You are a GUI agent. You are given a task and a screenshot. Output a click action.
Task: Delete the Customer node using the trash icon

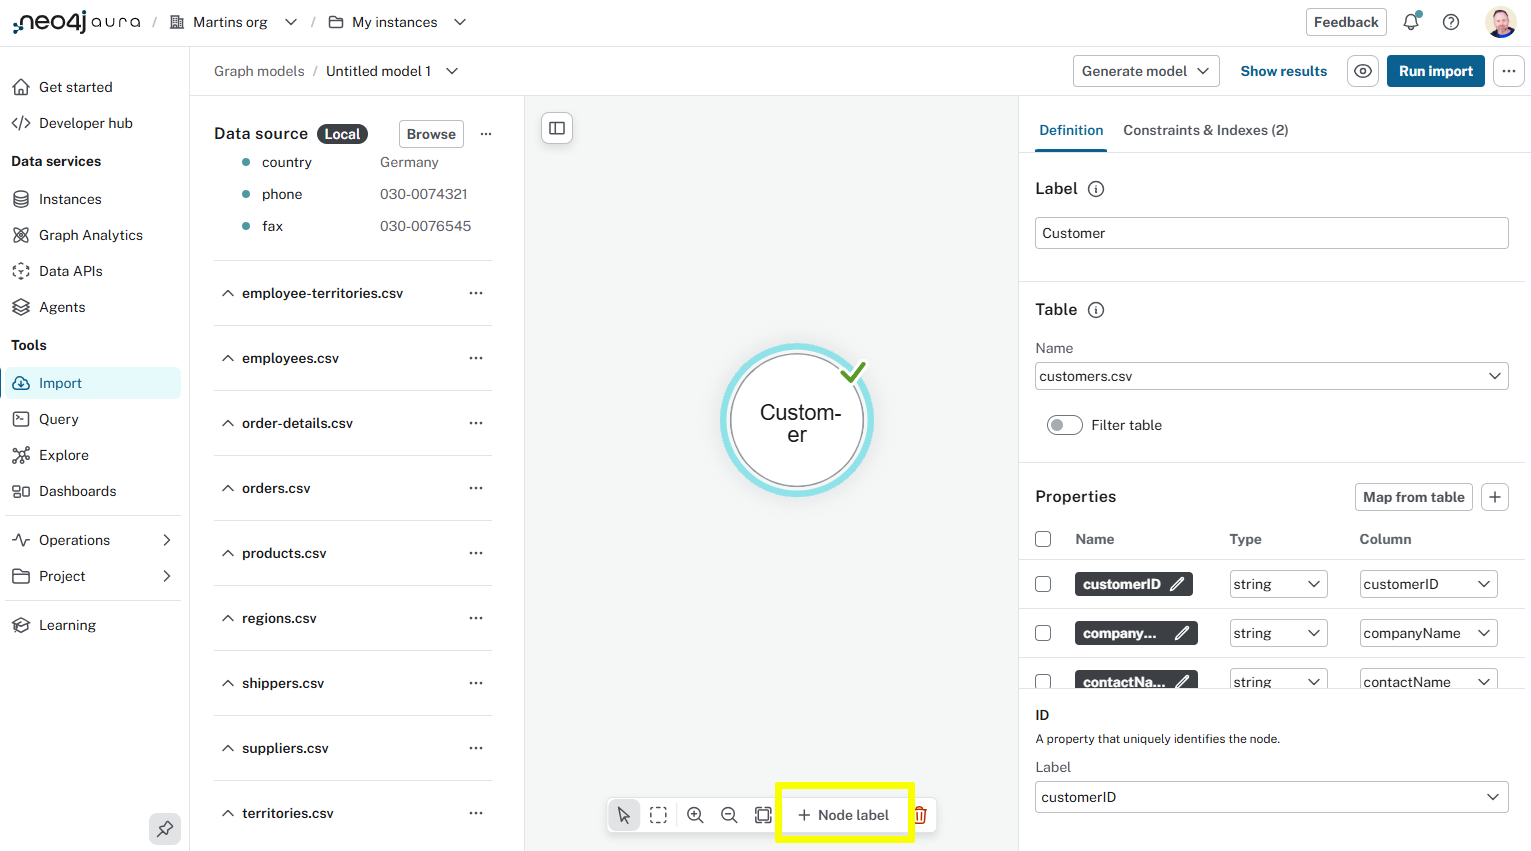tap(919, 814)
